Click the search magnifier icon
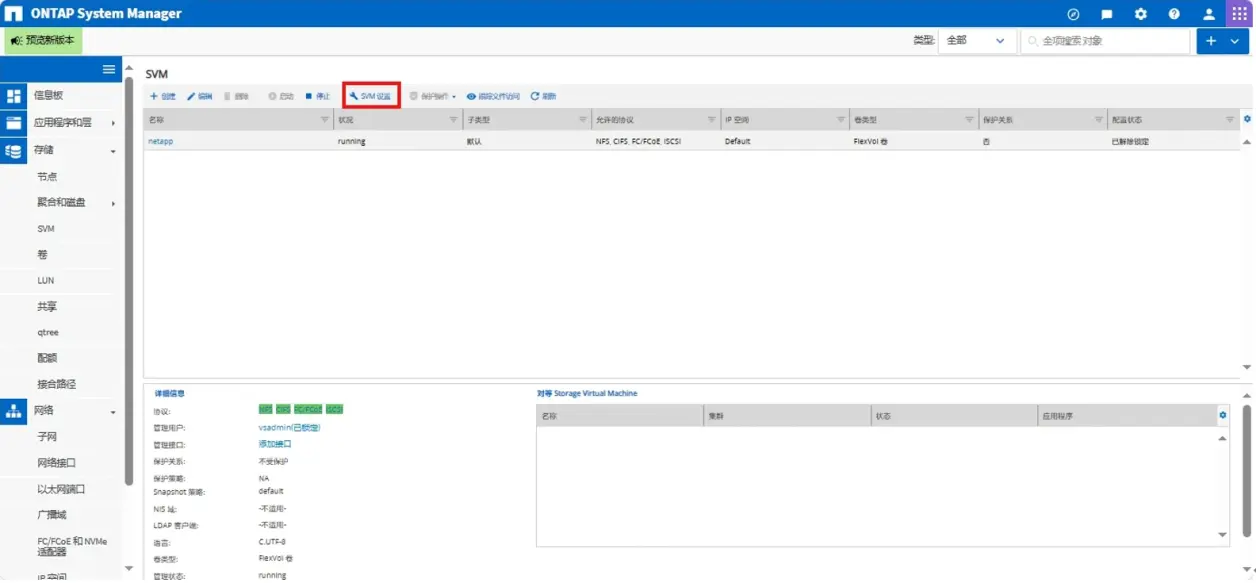 [1033, 41]
